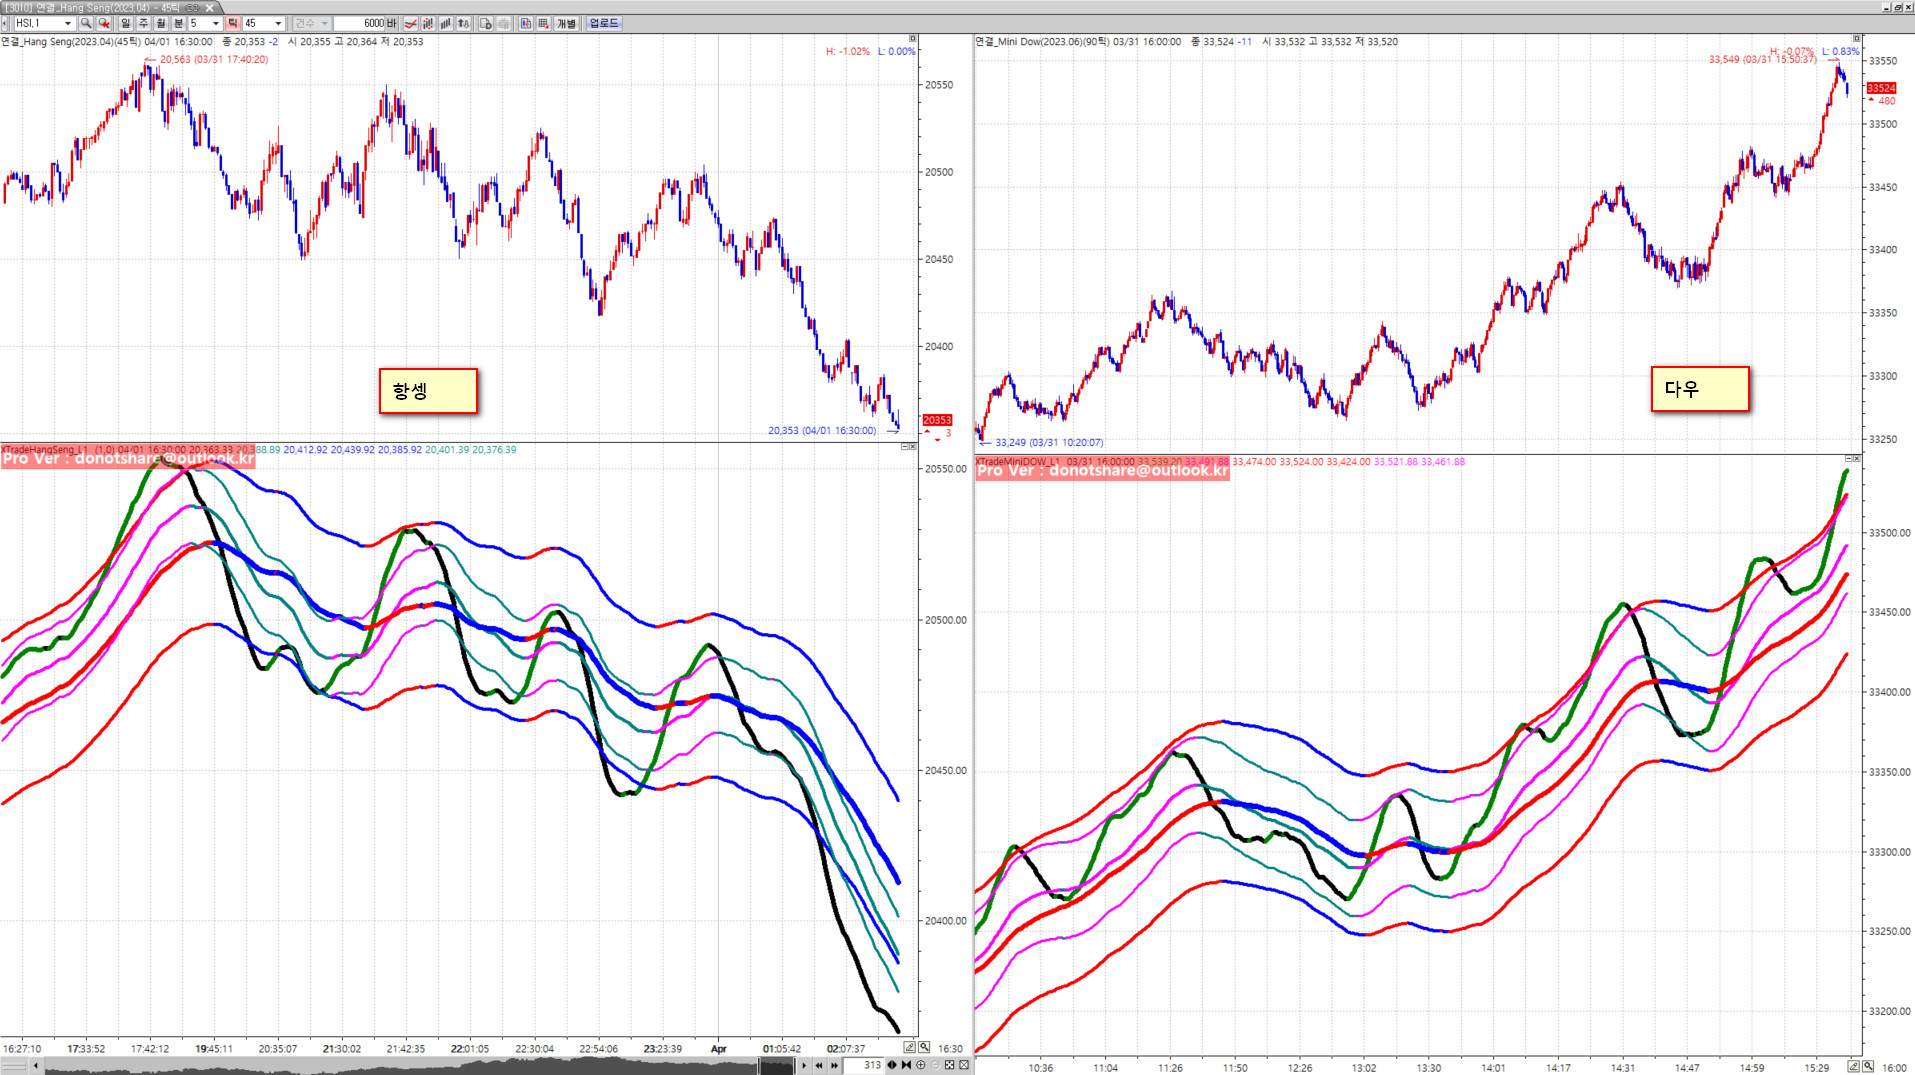Click the magnifier icon on Hang Seng time axis
Image resolution: width=1915 pixels, height=1075 pixels.
point(924,1048)
